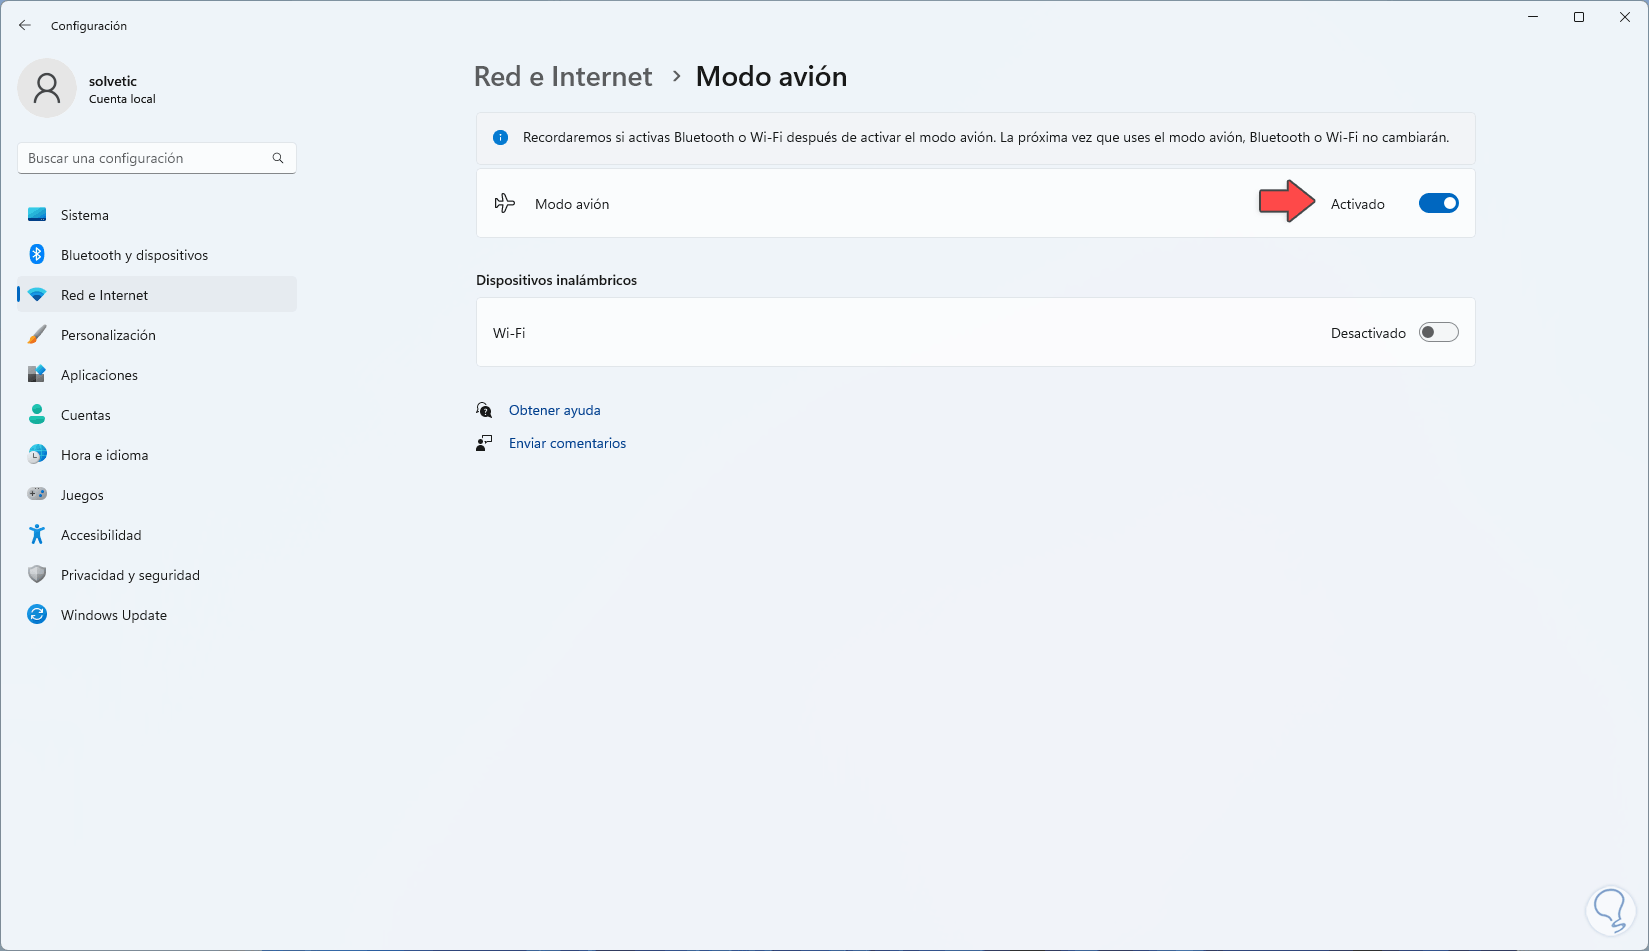Select Red e Internet in sidebar
1649x951 pixels.
(104, 295)
